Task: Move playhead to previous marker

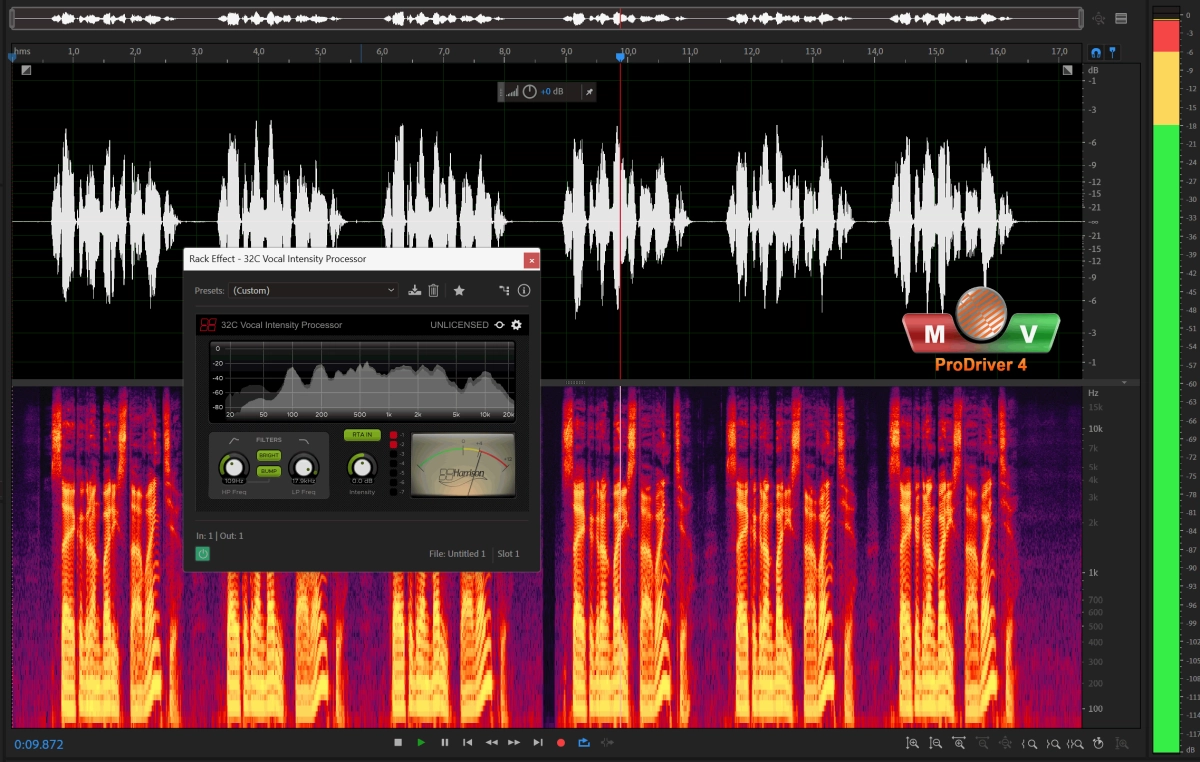Action: coord(467,743)
